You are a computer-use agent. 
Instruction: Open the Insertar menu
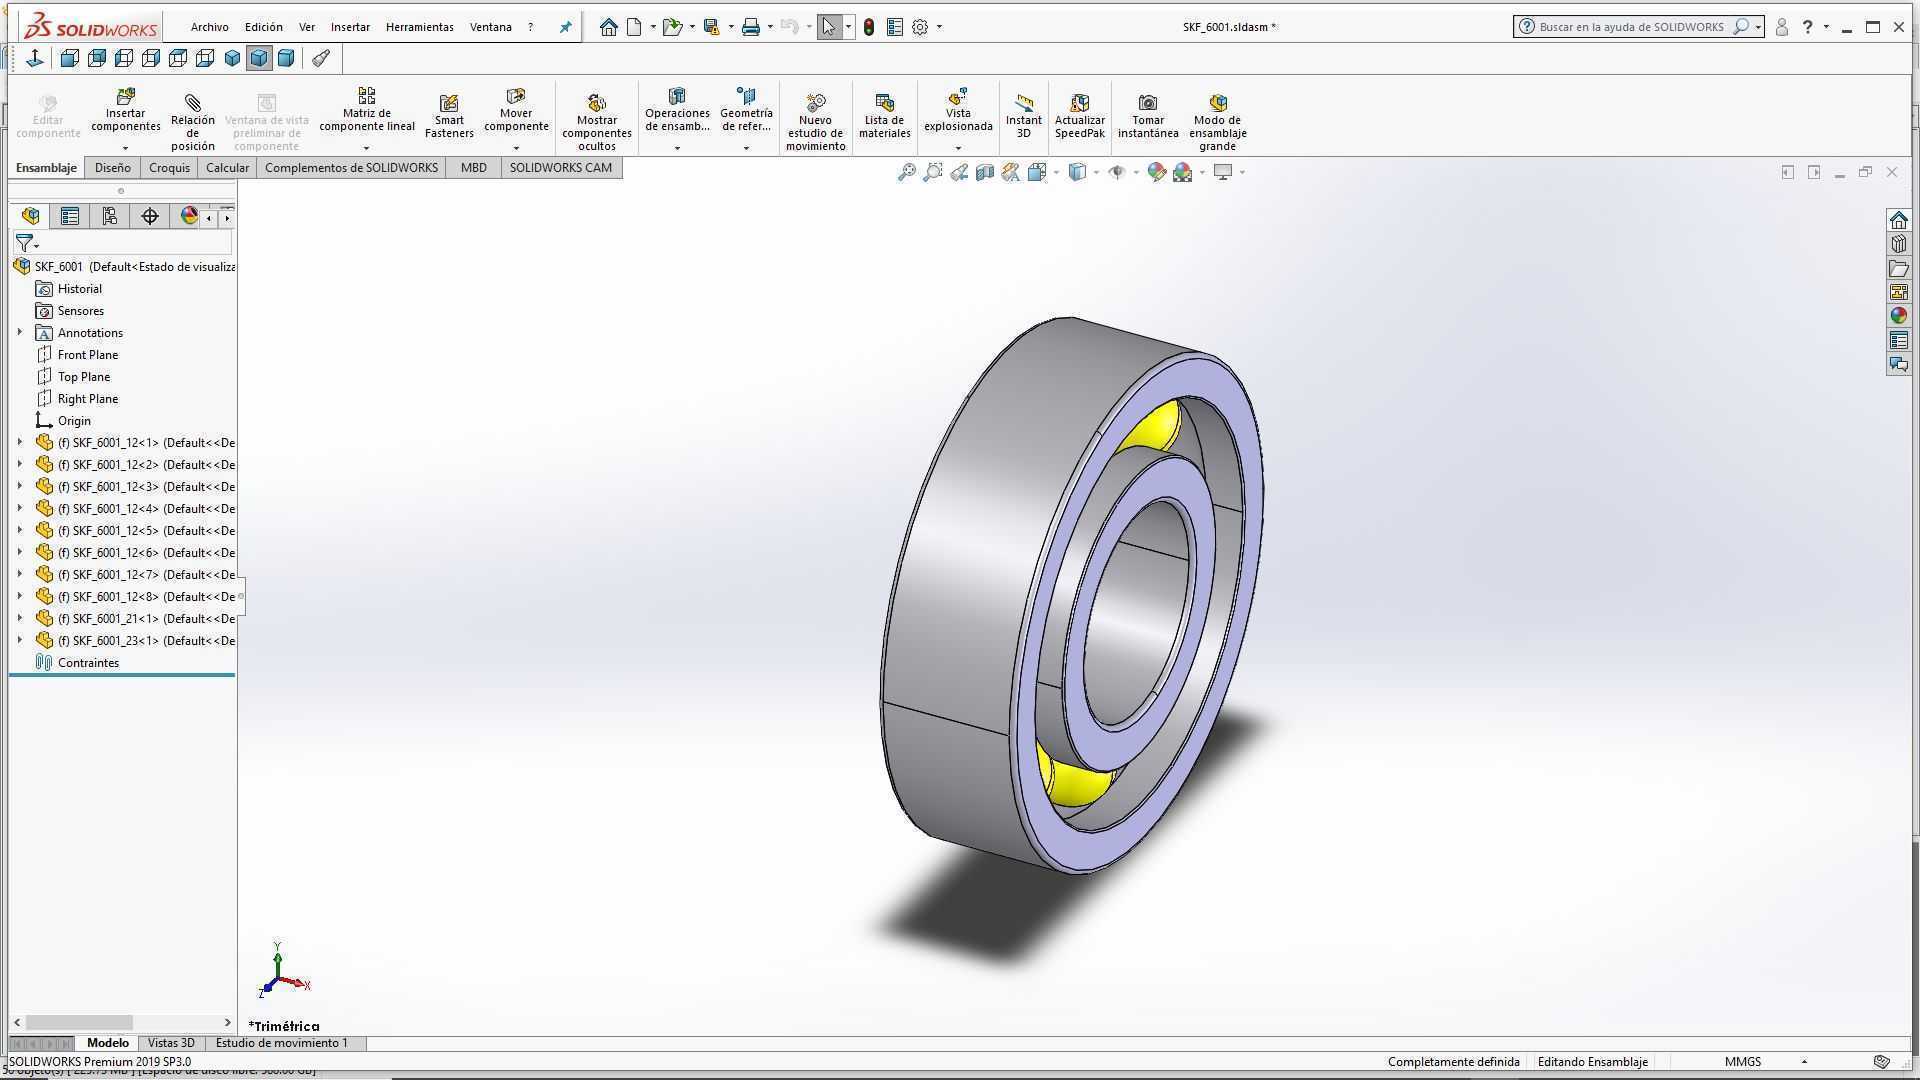click(350, 27)
